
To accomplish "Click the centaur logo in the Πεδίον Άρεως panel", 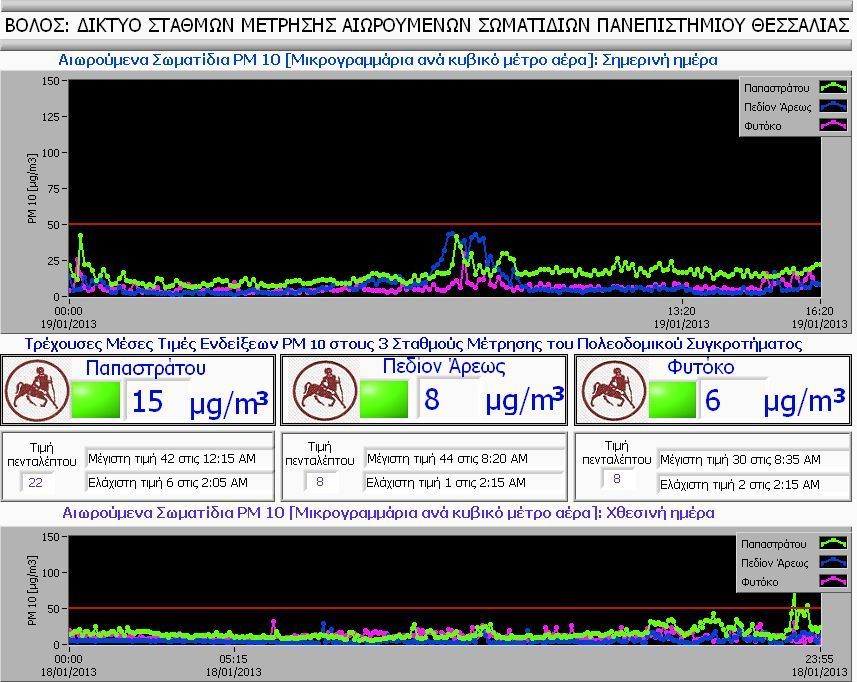I will [325, 390].
